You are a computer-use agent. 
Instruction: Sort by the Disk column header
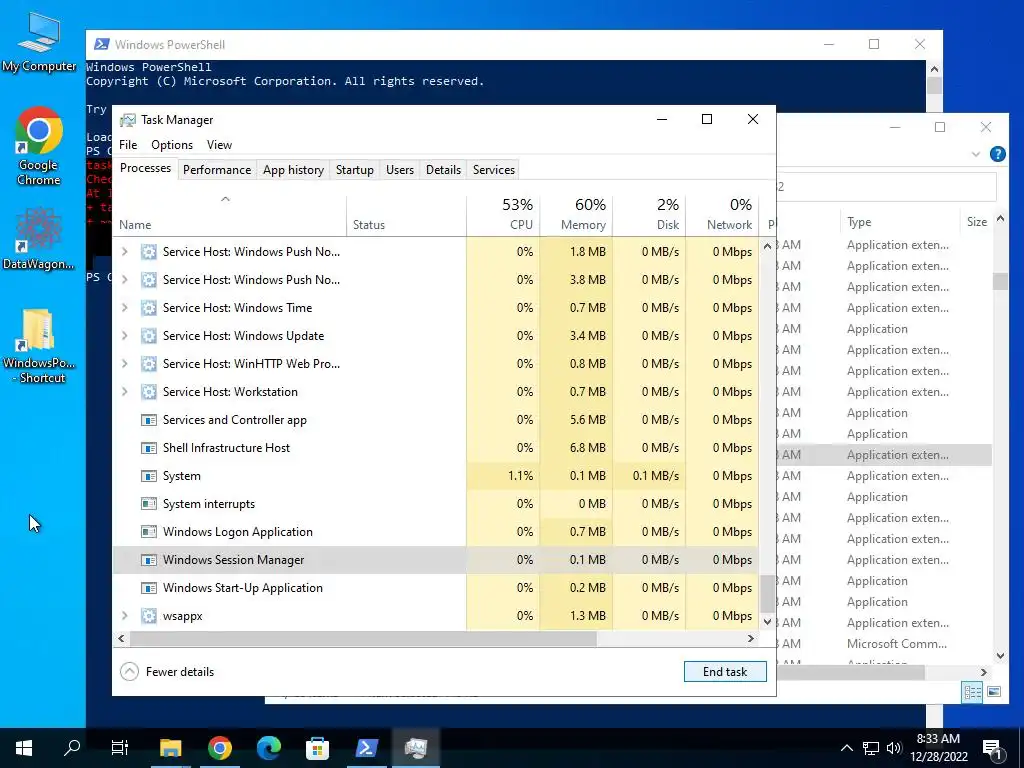[649, 216]
